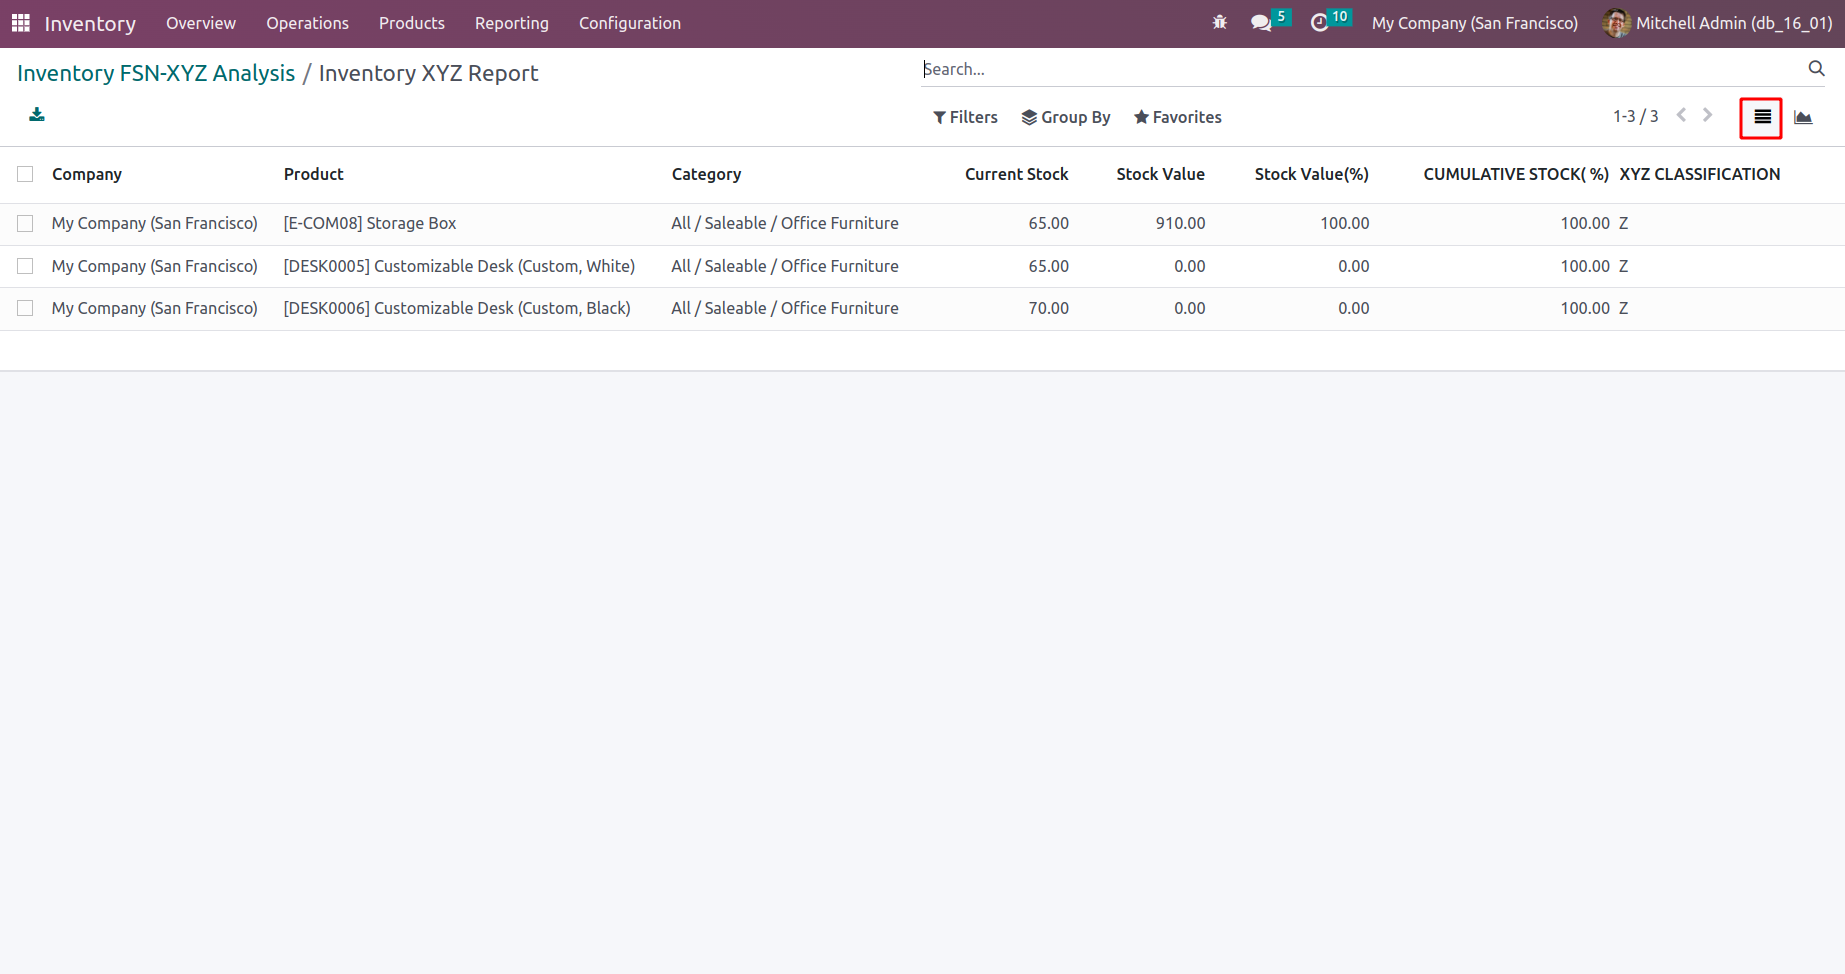Click Z classification in Storage Box row
Viewport: 1845px width, 974px height.
1624,223
